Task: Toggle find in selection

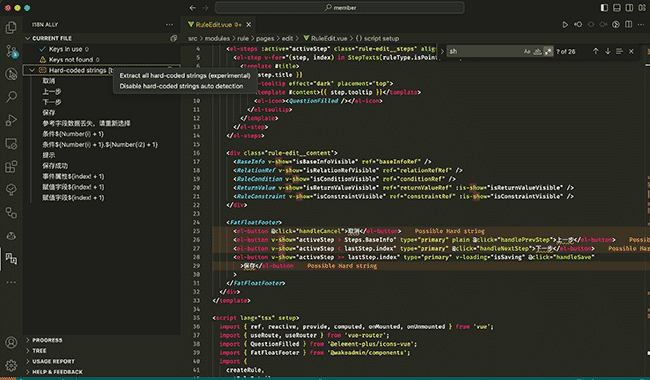Action: click(619, 51)
